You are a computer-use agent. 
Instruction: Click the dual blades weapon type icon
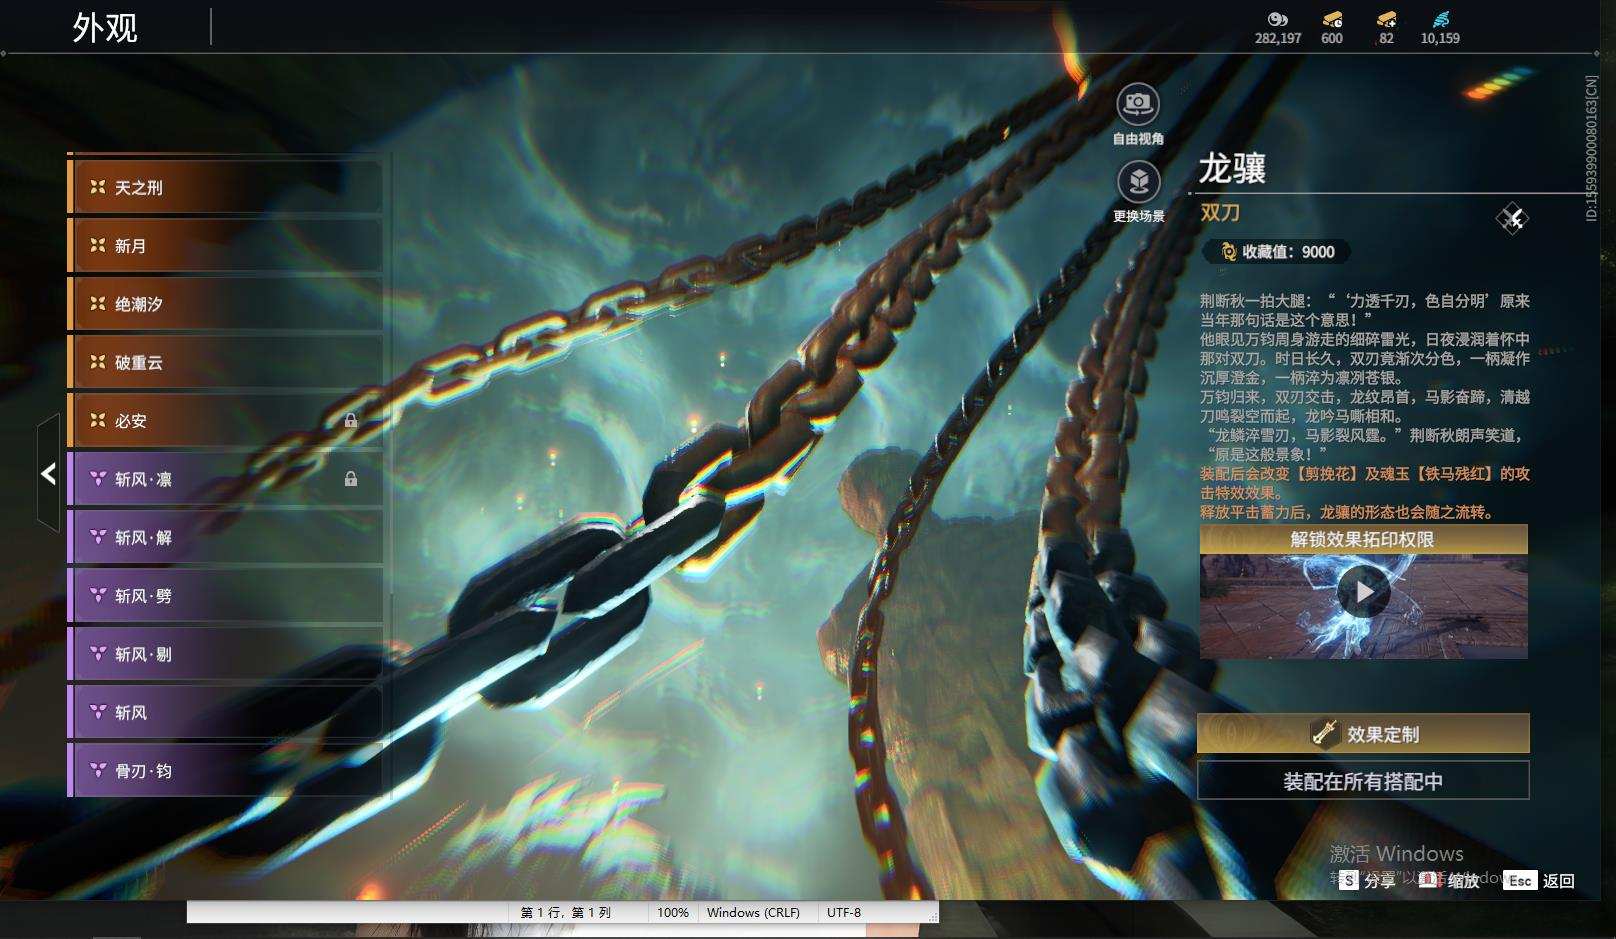point(1512,218)
